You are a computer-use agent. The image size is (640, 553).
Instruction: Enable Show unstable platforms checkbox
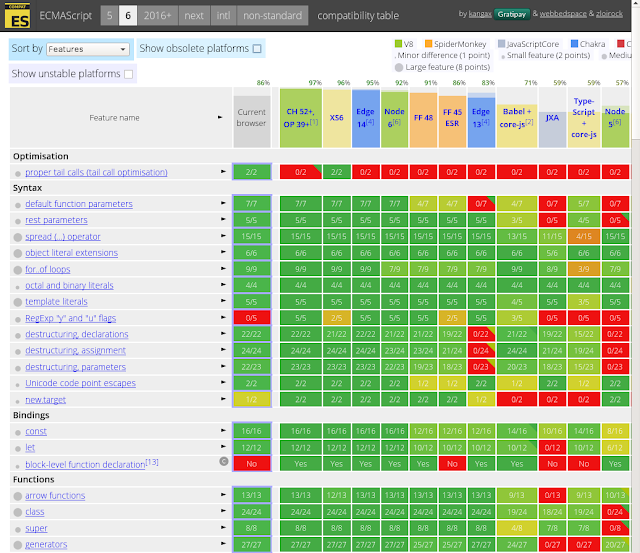(129, 74)
